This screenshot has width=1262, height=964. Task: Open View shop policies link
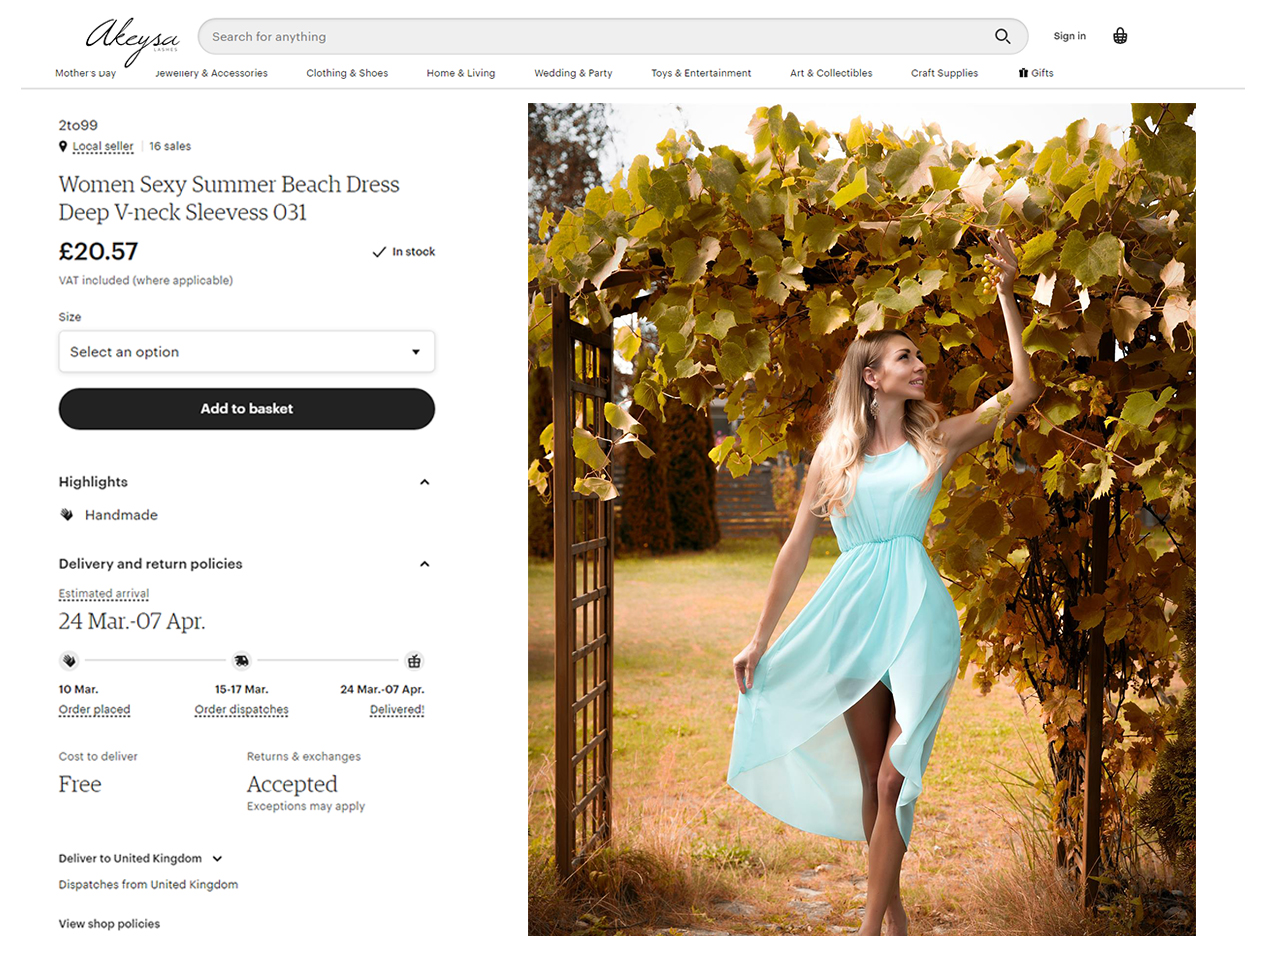click(109, 924)
